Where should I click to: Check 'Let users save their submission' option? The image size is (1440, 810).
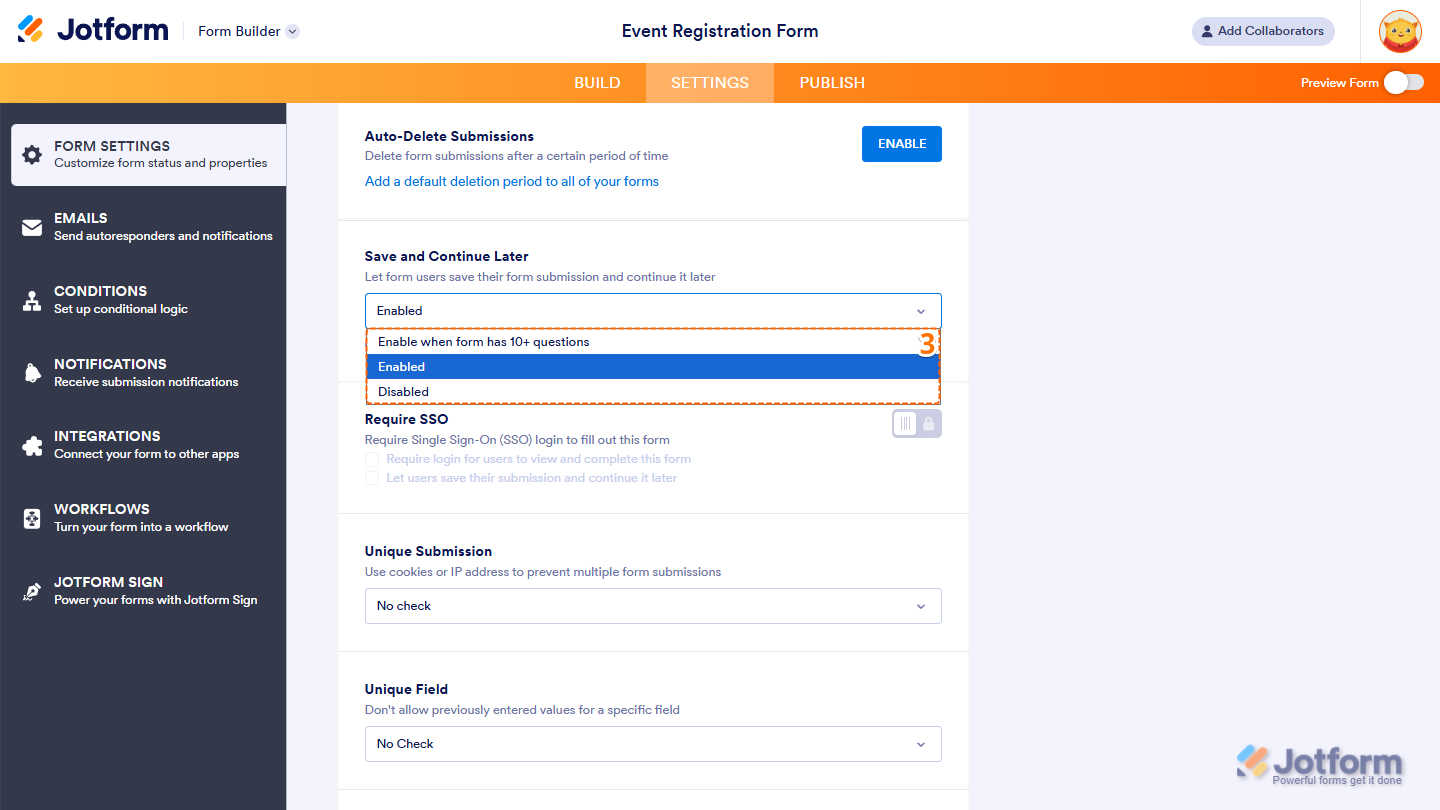(x=371, y=477)
